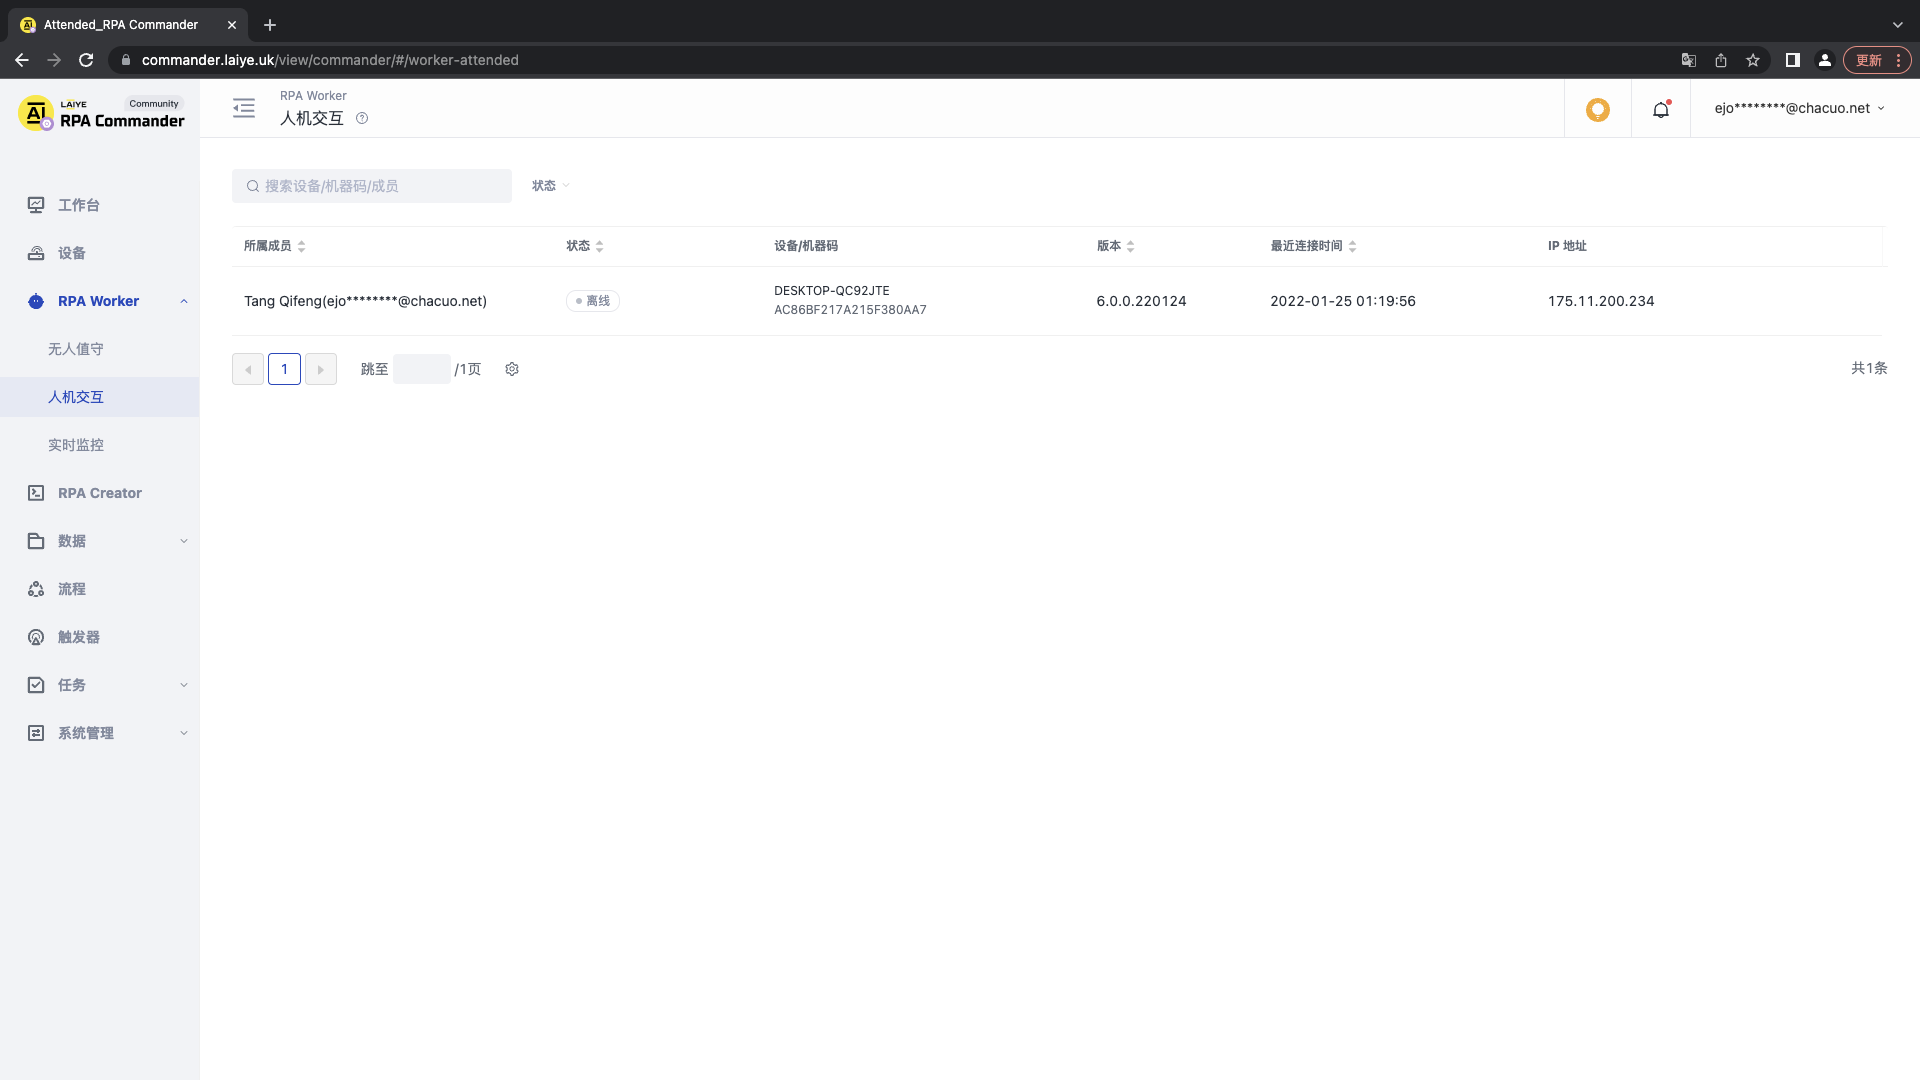Click the 工作台 workbench icon in sidebar
The image size is (1920, 1080).
[x=36, y=205]
